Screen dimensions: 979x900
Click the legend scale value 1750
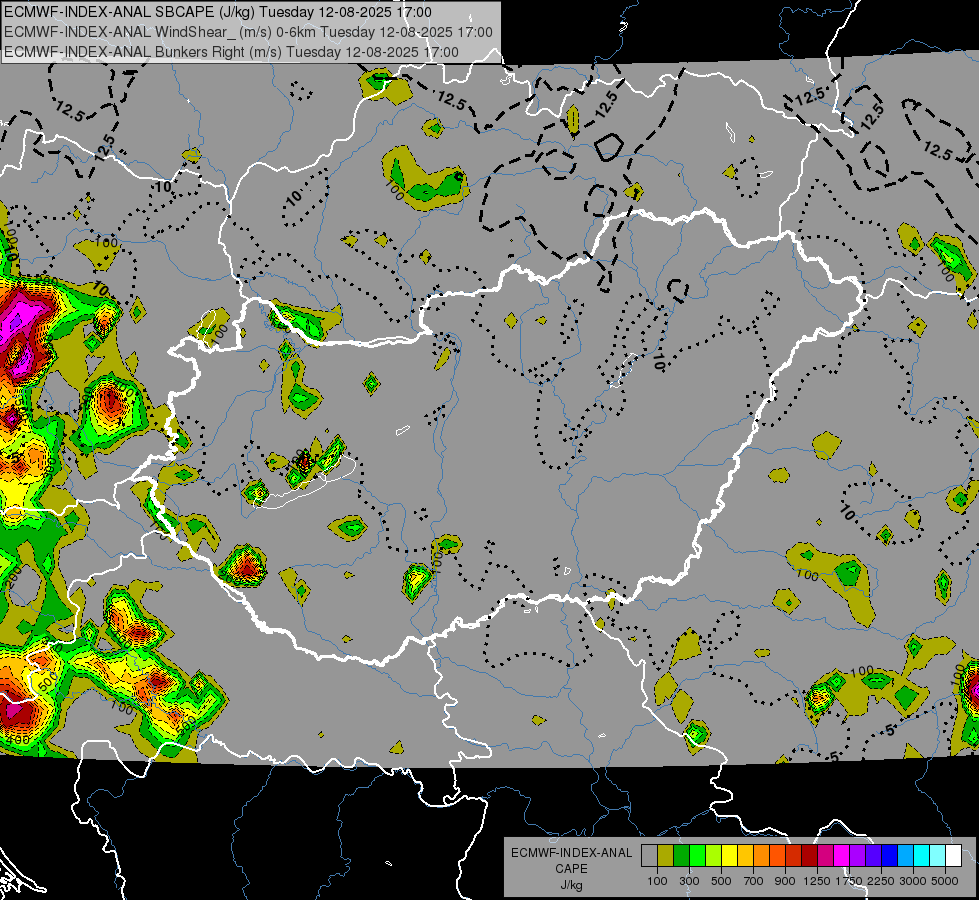pos(849,881)
